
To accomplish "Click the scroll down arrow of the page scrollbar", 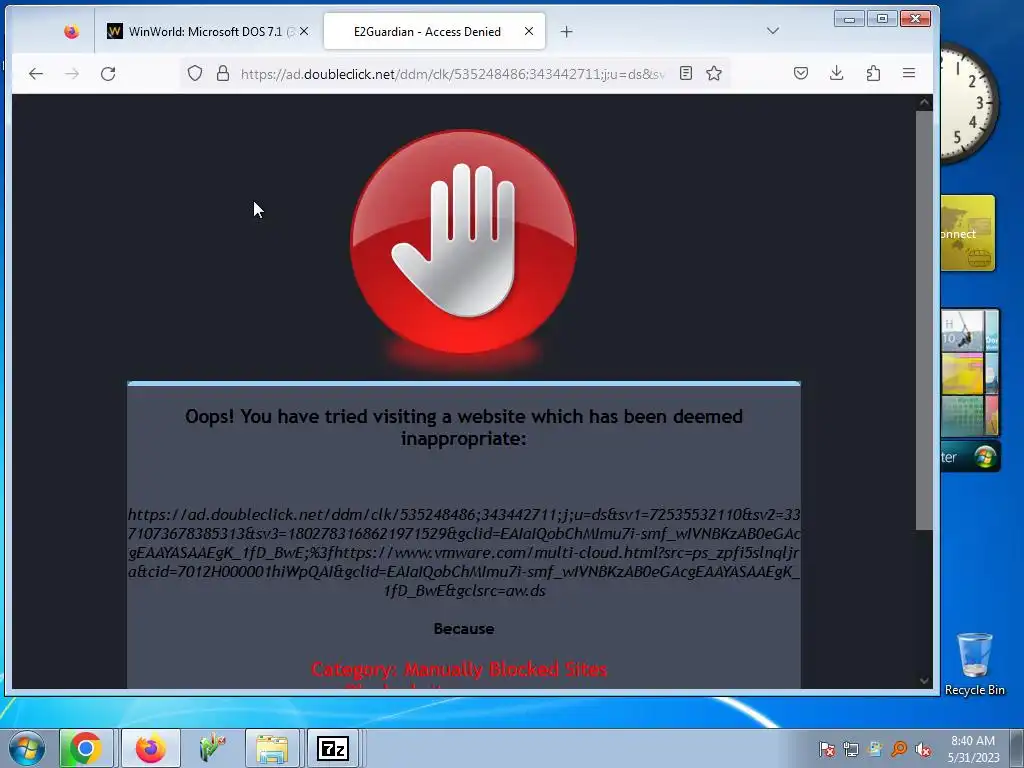I will click(x=924, y=680).
